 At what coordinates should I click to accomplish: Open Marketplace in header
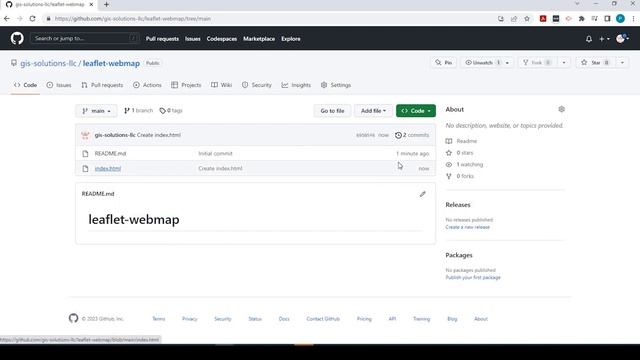[x=259, y=39]
